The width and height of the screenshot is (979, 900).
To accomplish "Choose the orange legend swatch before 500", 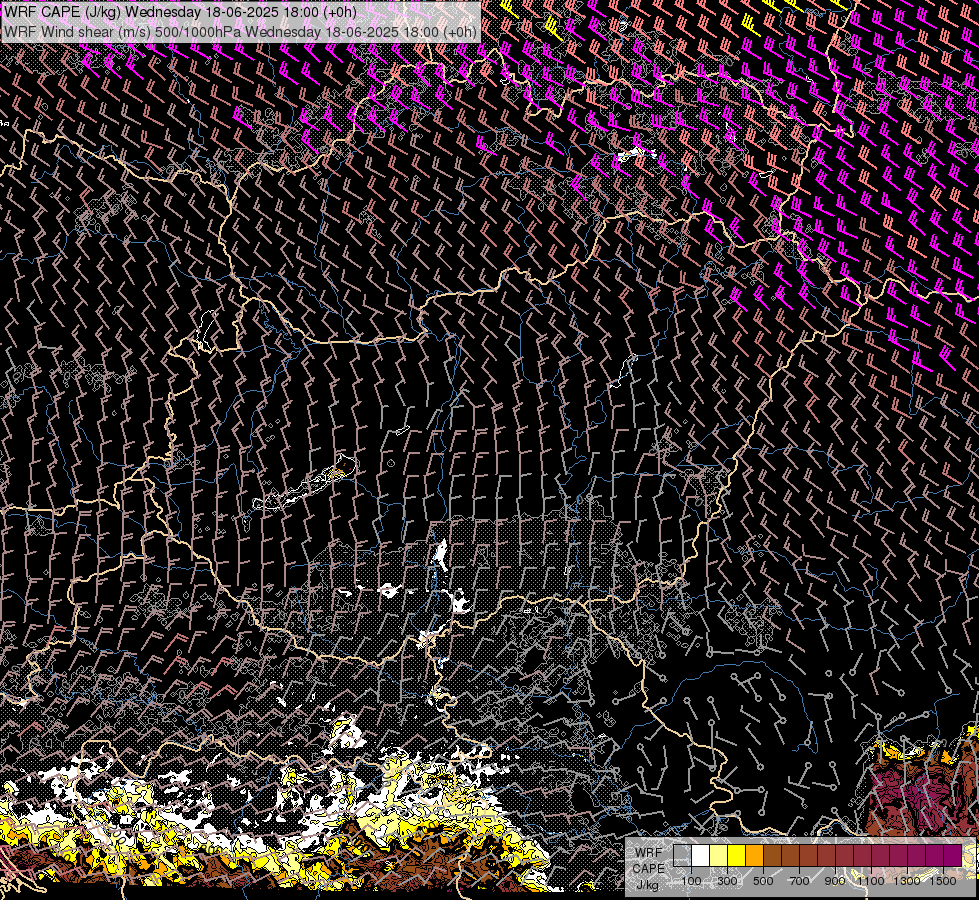I will tap(754, 855).
